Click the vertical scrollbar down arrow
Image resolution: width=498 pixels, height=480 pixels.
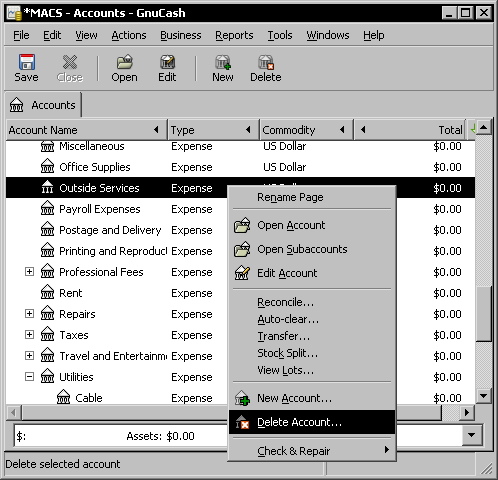(484, 396)
